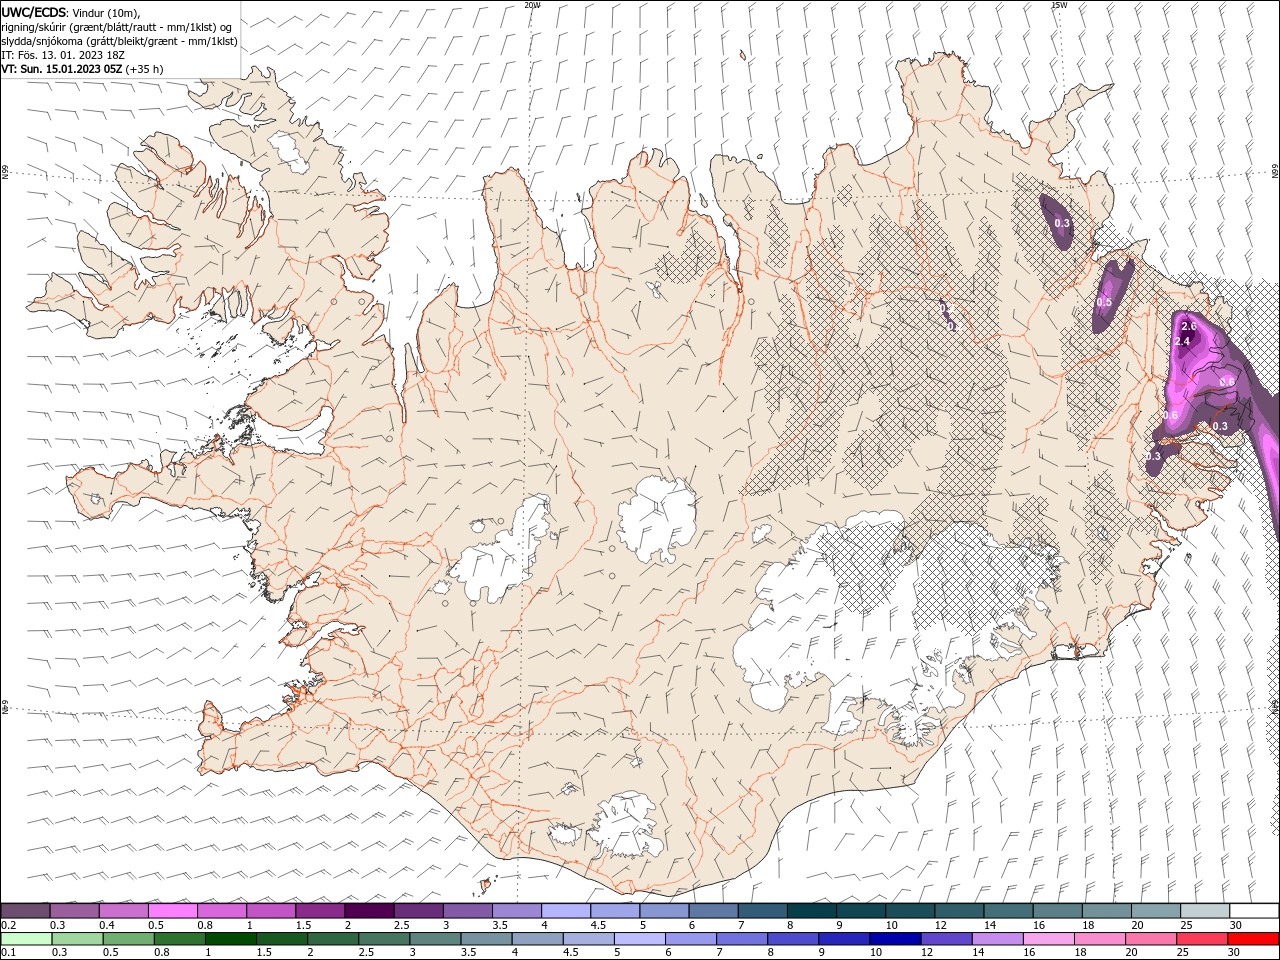Click the 0.2 label in the snow legend

point(9,925)
